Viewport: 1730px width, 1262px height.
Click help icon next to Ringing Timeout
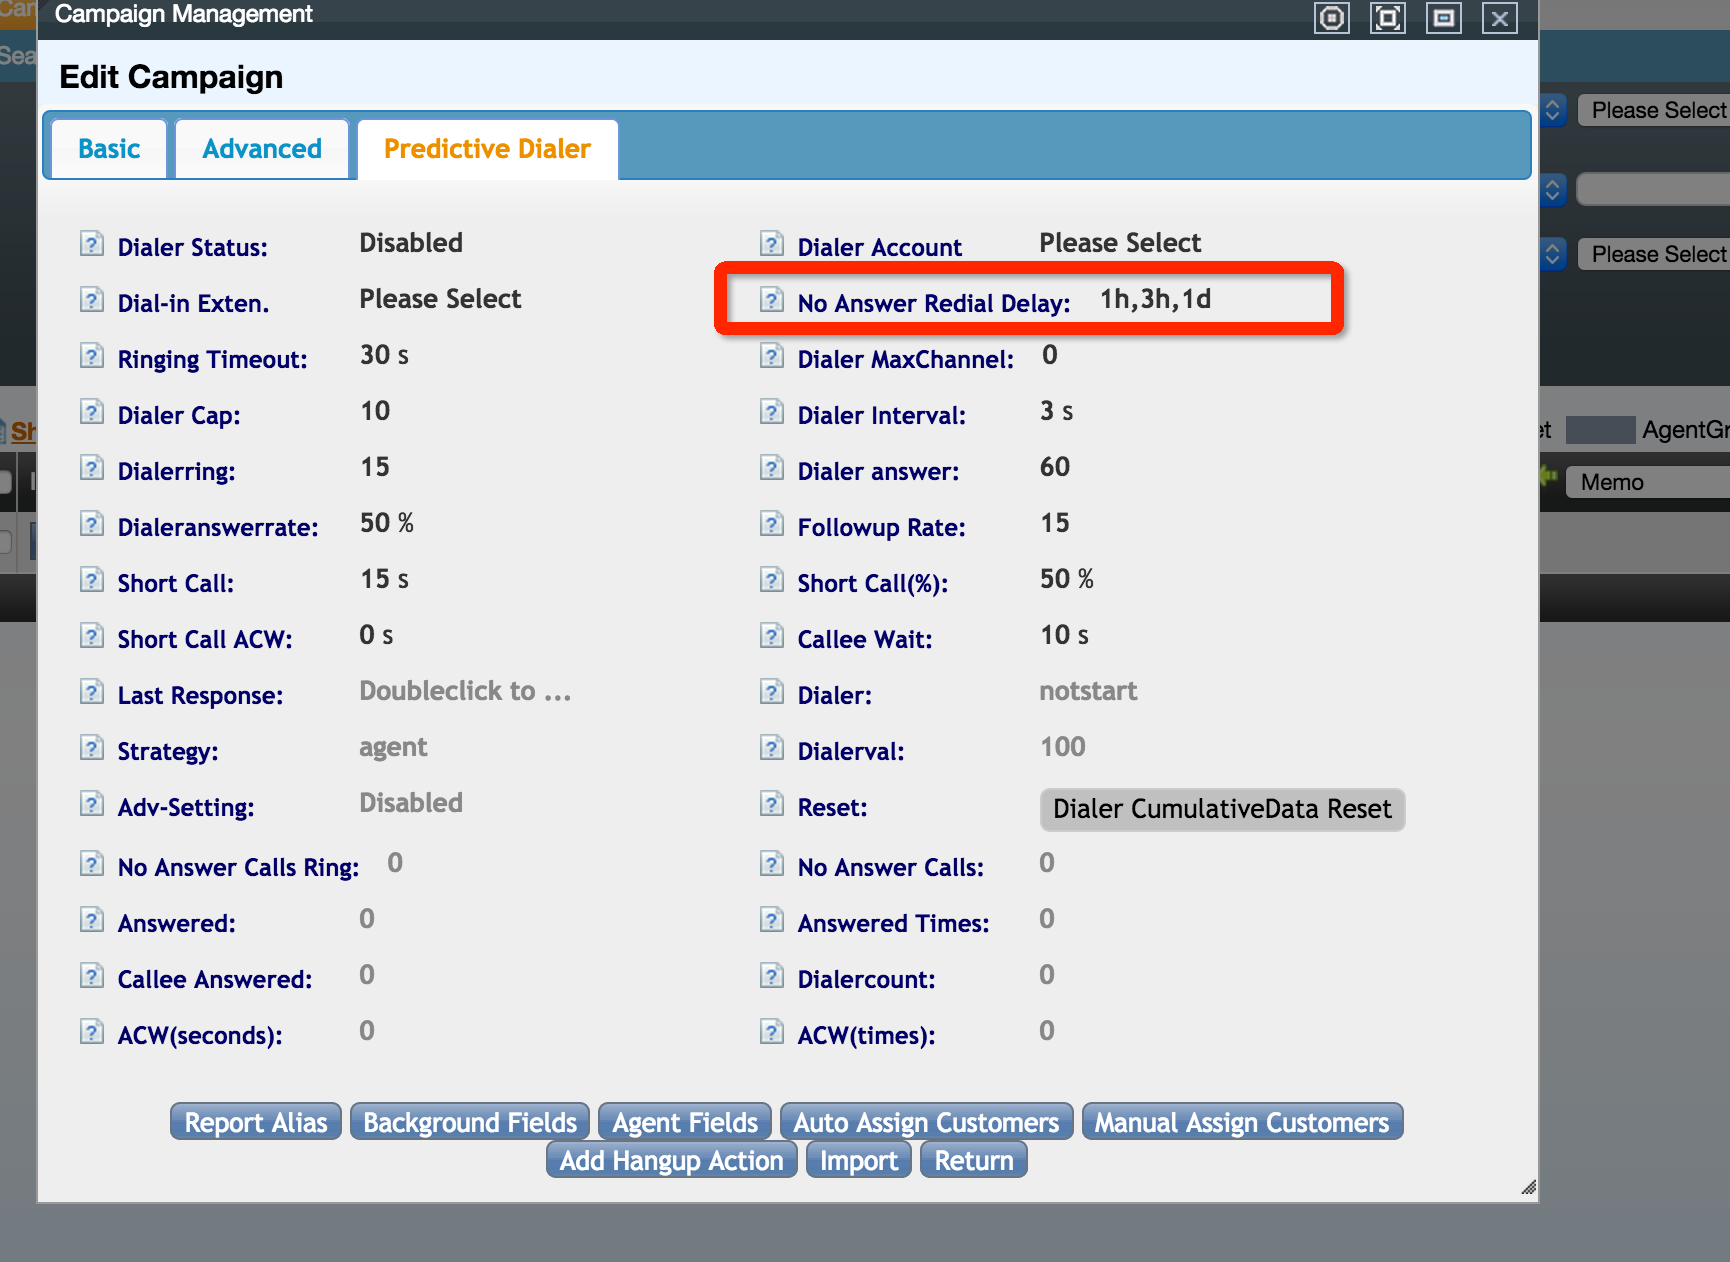[x=92, y=356]
